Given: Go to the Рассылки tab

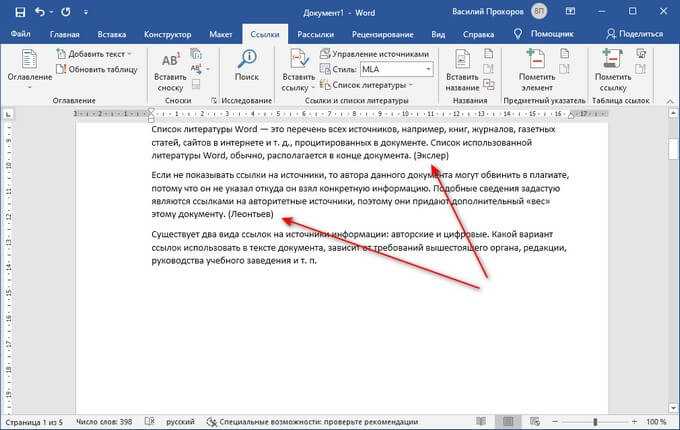Looking at the screenshot, I should [x=315, y=34].
